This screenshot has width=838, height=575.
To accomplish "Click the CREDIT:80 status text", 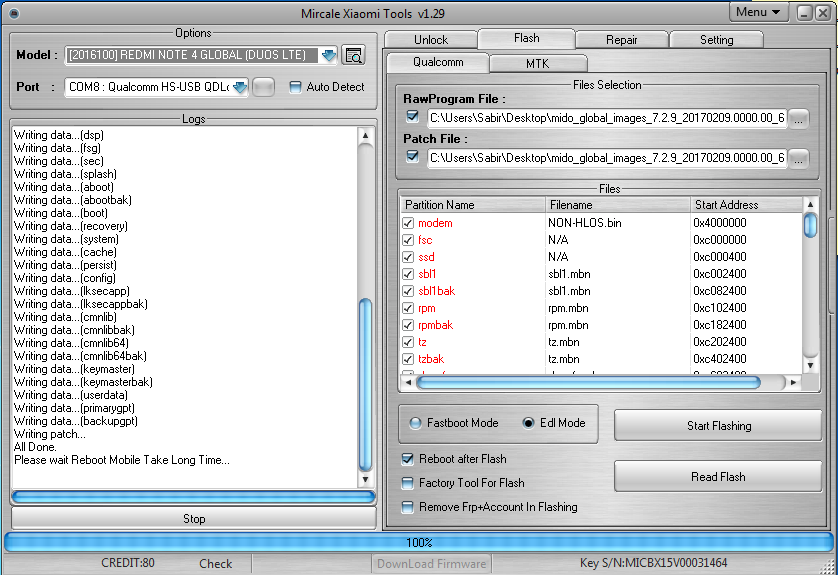I will tap(128, 563).
